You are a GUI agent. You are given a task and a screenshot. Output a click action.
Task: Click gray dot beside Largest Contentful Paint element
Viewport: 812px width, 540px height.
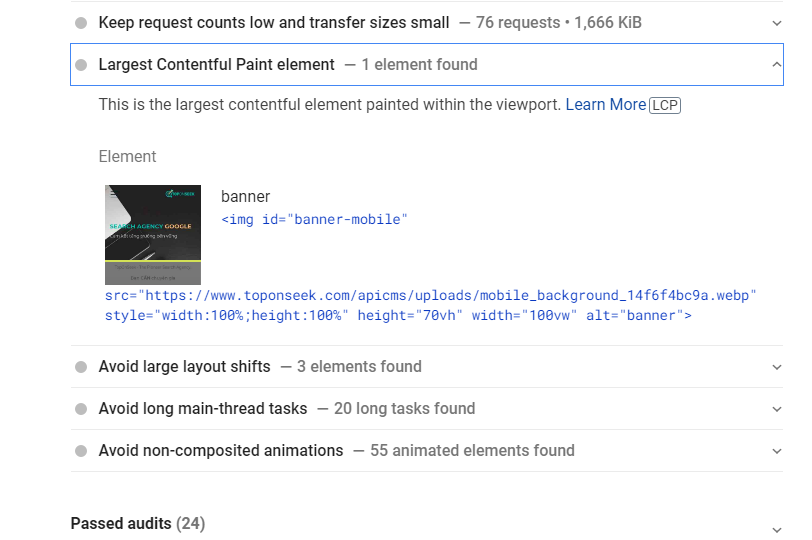click(x=81, y=65)
